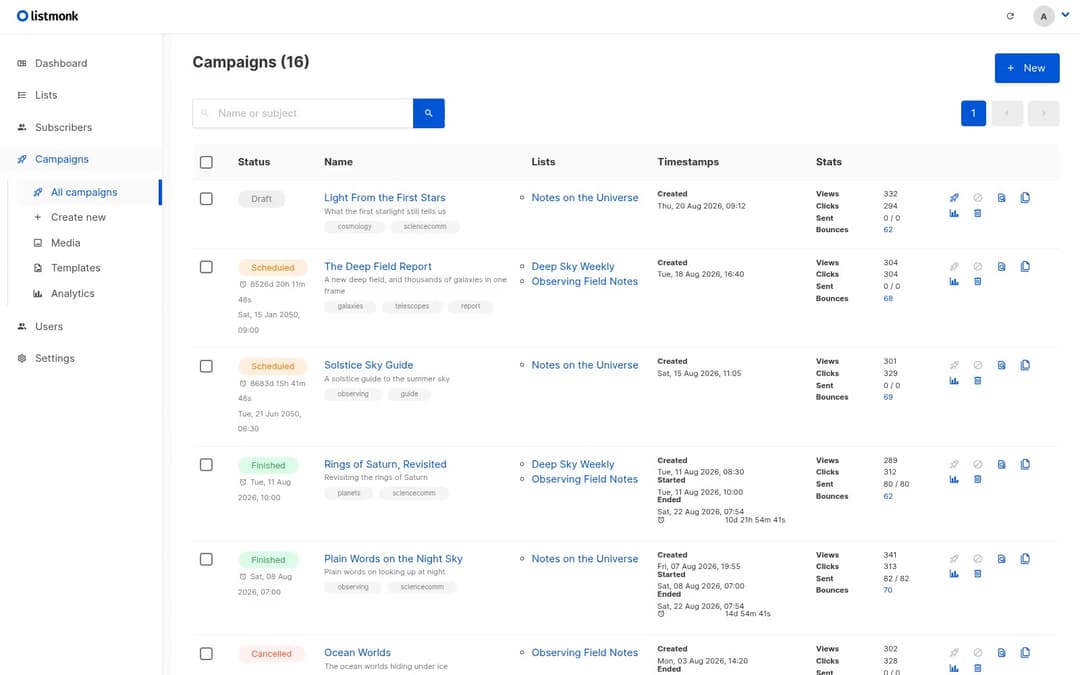Open the Solstice Sky Guide link
1080x675 pixels.
coord(368,365)
